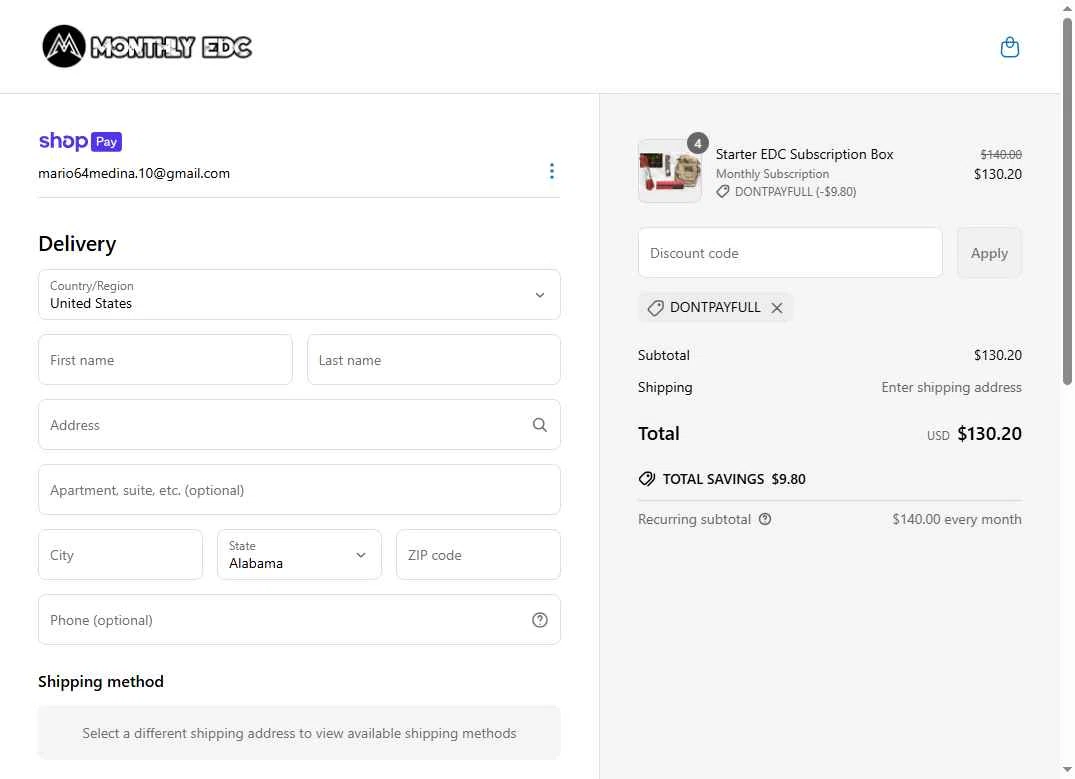Click the '$140.00 every month' text
The height and width of the screenshot is (779, 1075).
point(956,519)
